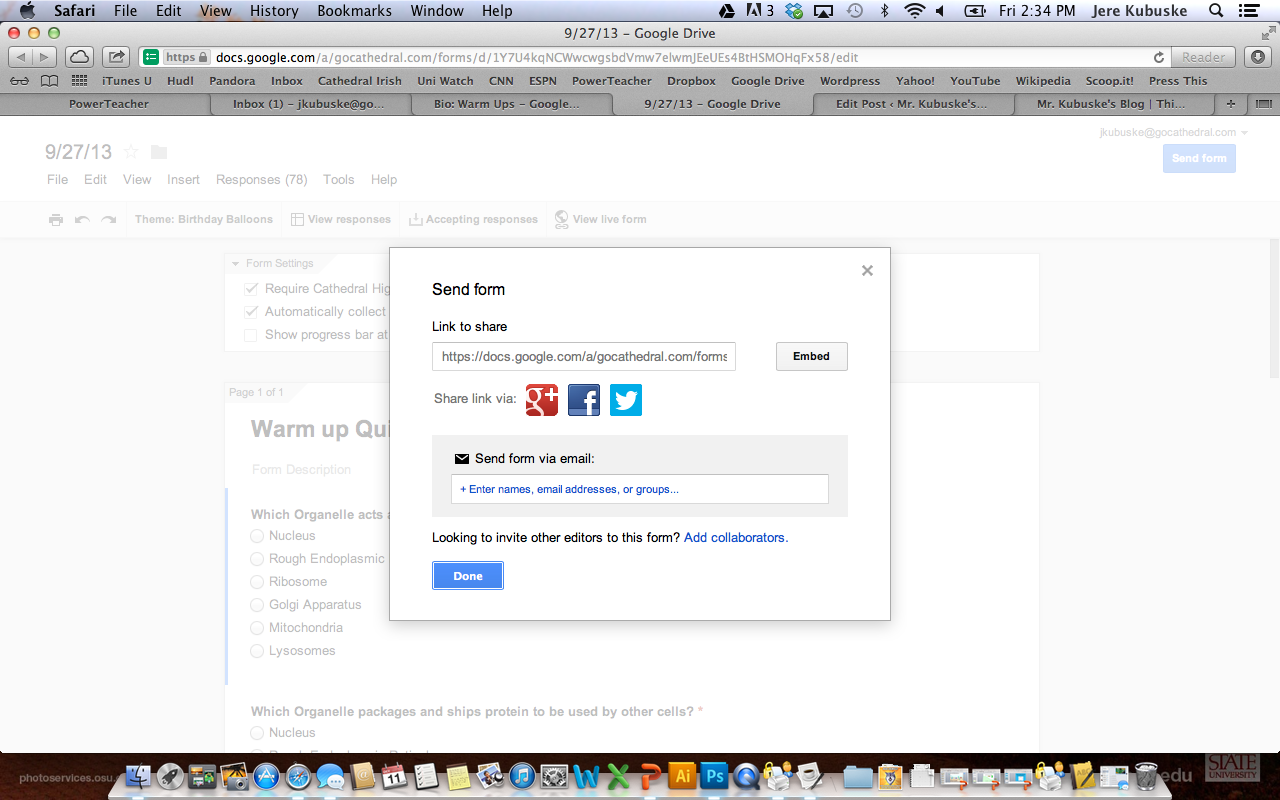
Task: Select the Mitochondria radio button
Action: click(x=257, y=628)
